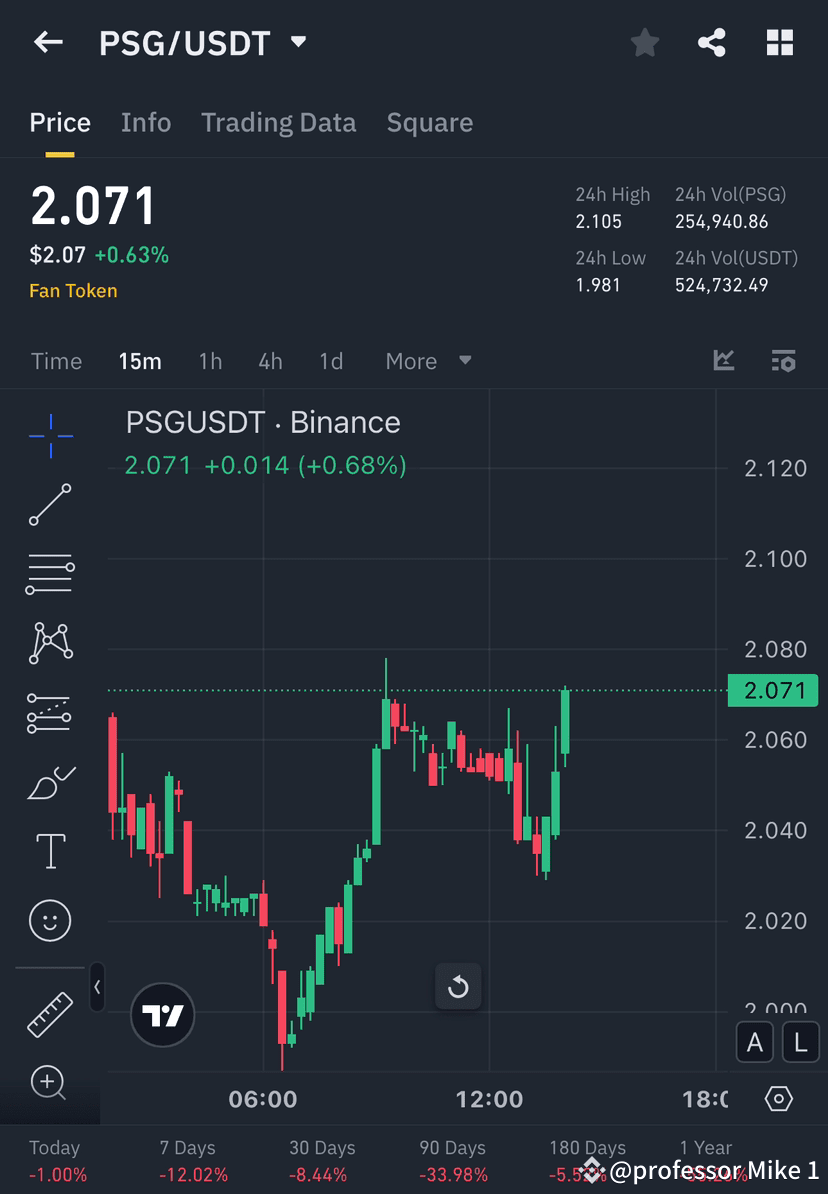828x1194 pixels.
Task: Toggle auto scale with the A button
Action: coord(755,1042)
